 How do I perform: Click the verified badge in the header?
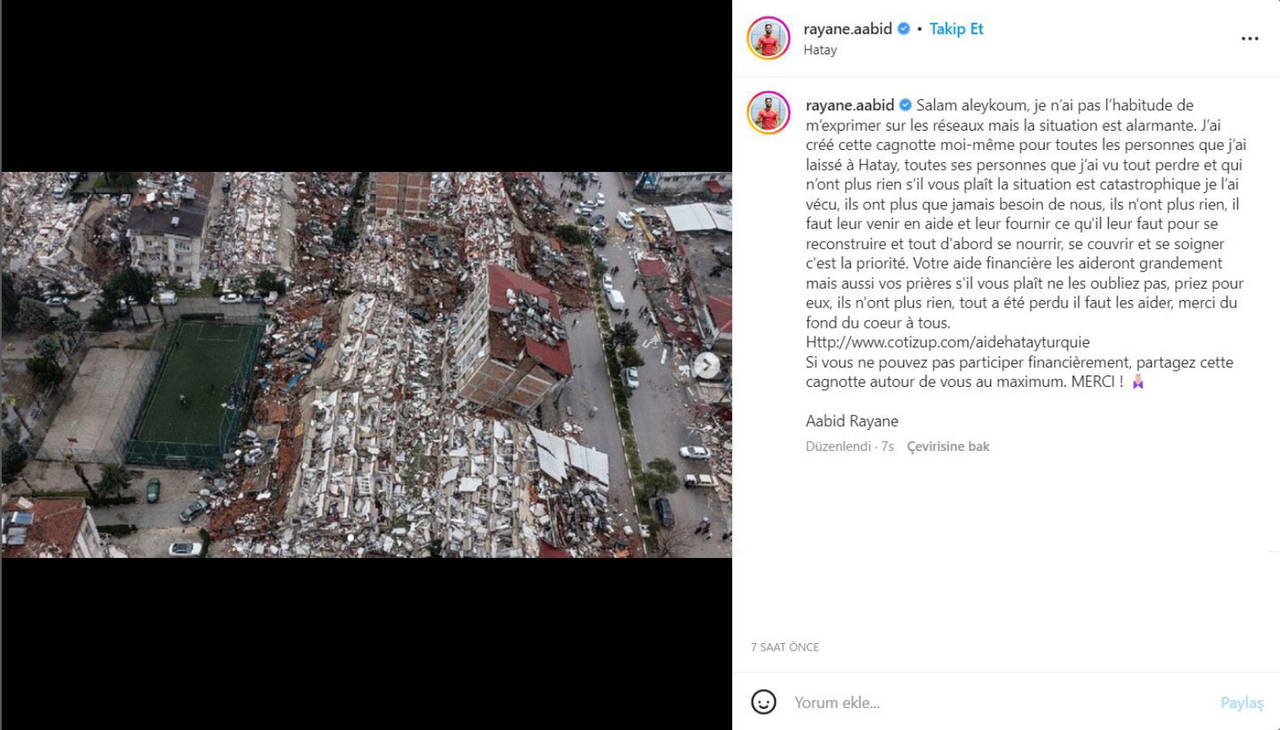(904, 29)
